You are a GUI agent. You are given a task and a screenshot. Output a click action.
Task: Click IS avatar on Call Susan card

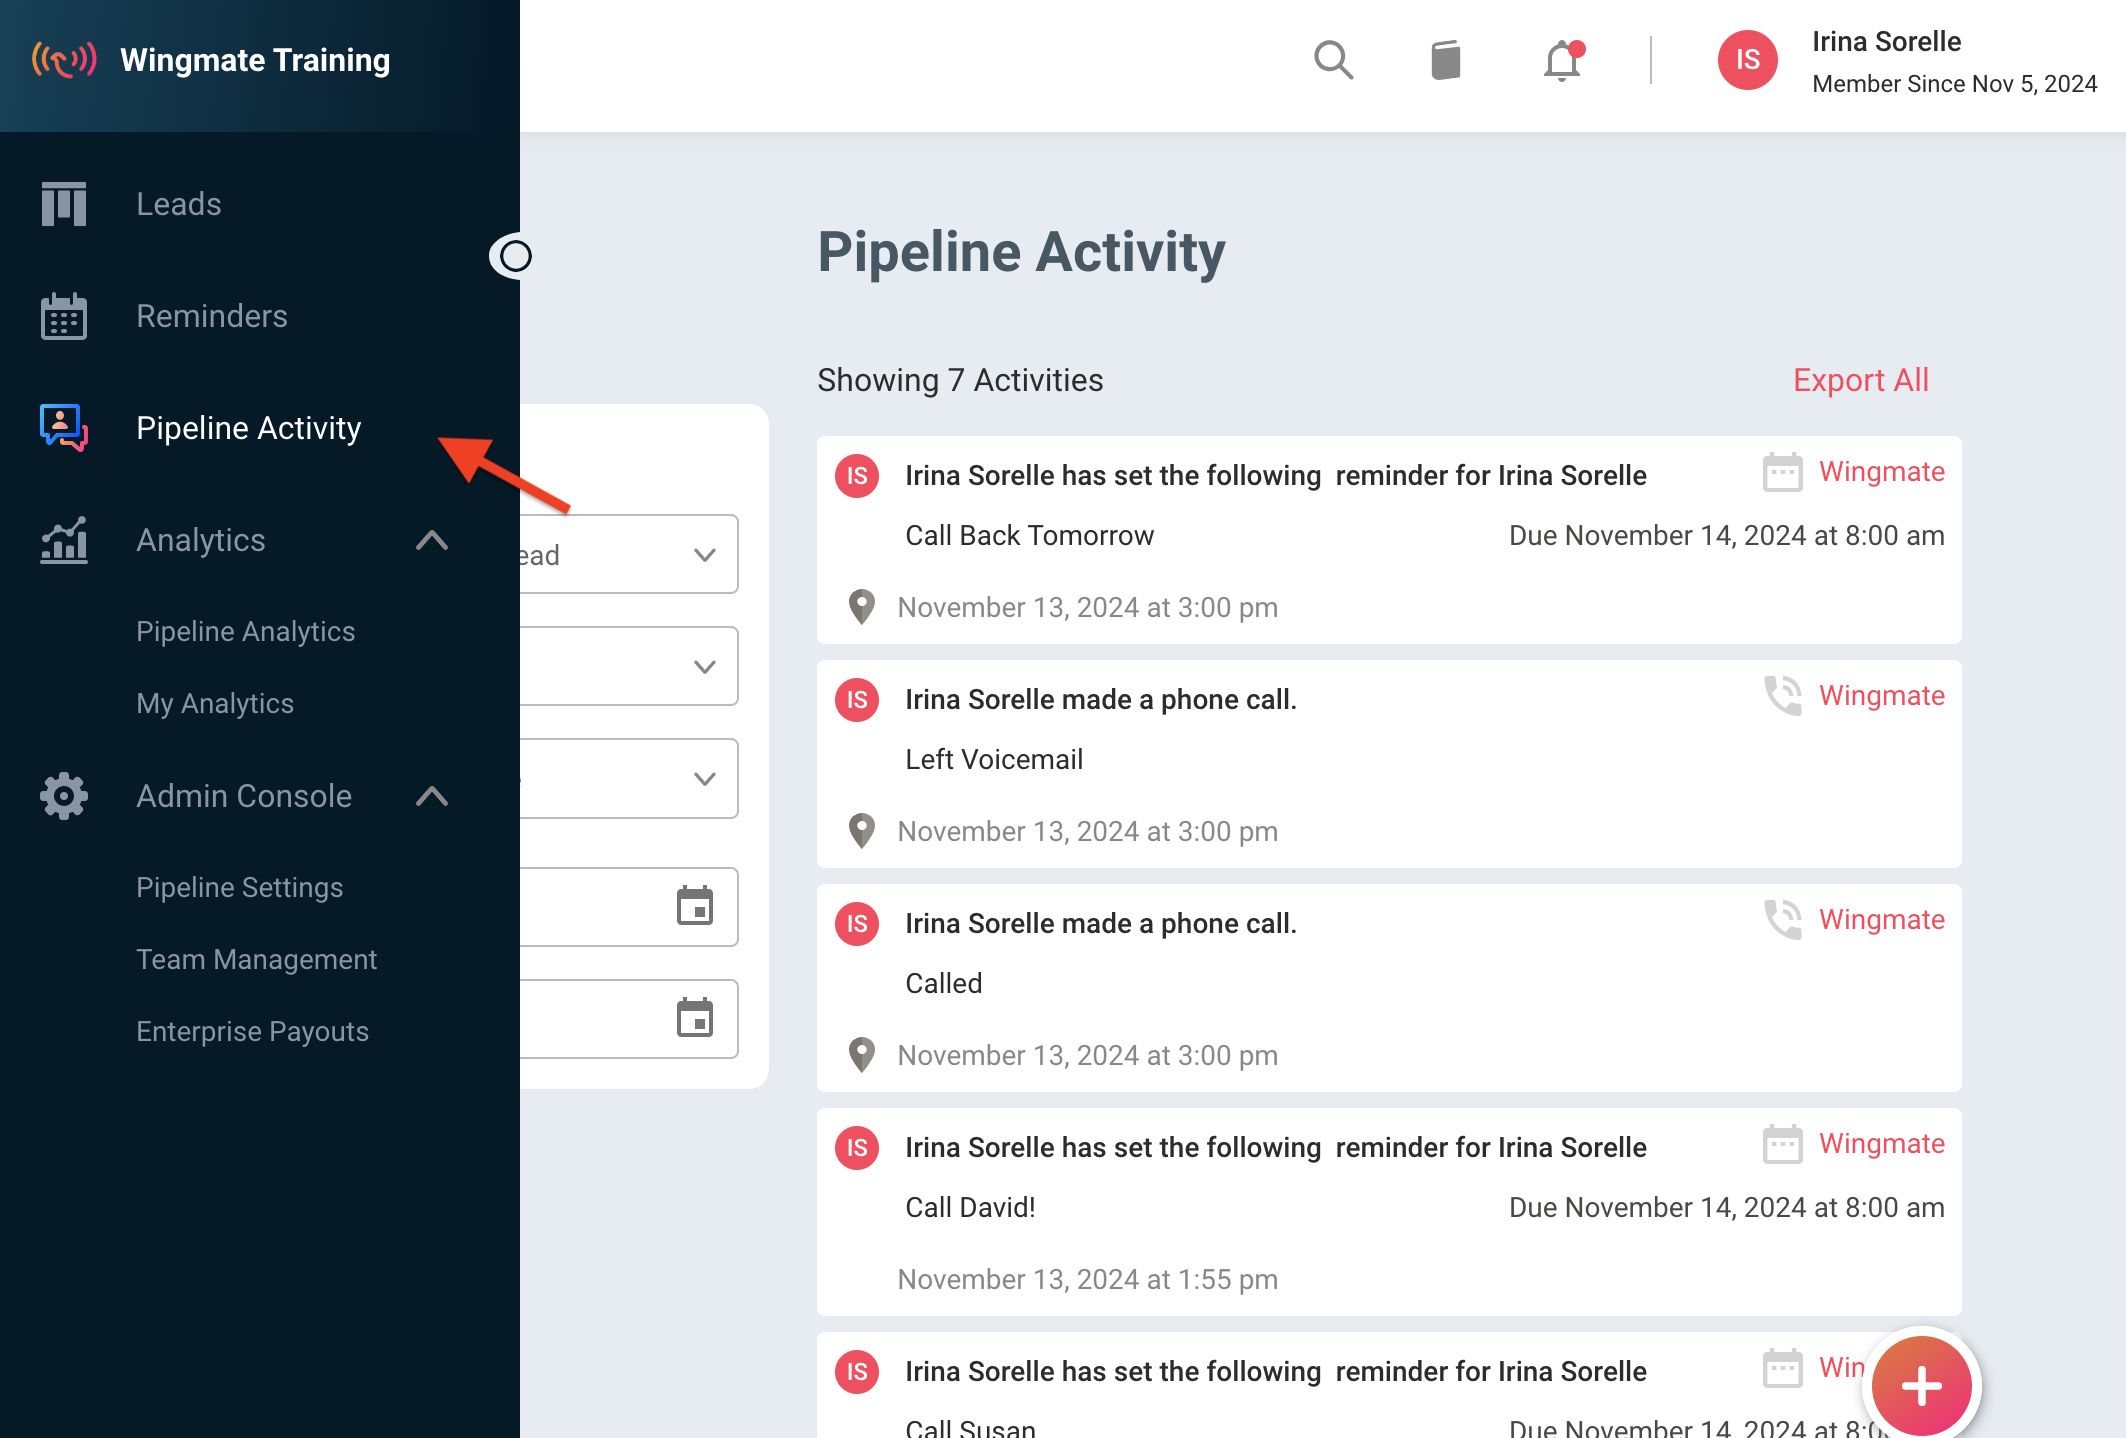[857, 1372]
